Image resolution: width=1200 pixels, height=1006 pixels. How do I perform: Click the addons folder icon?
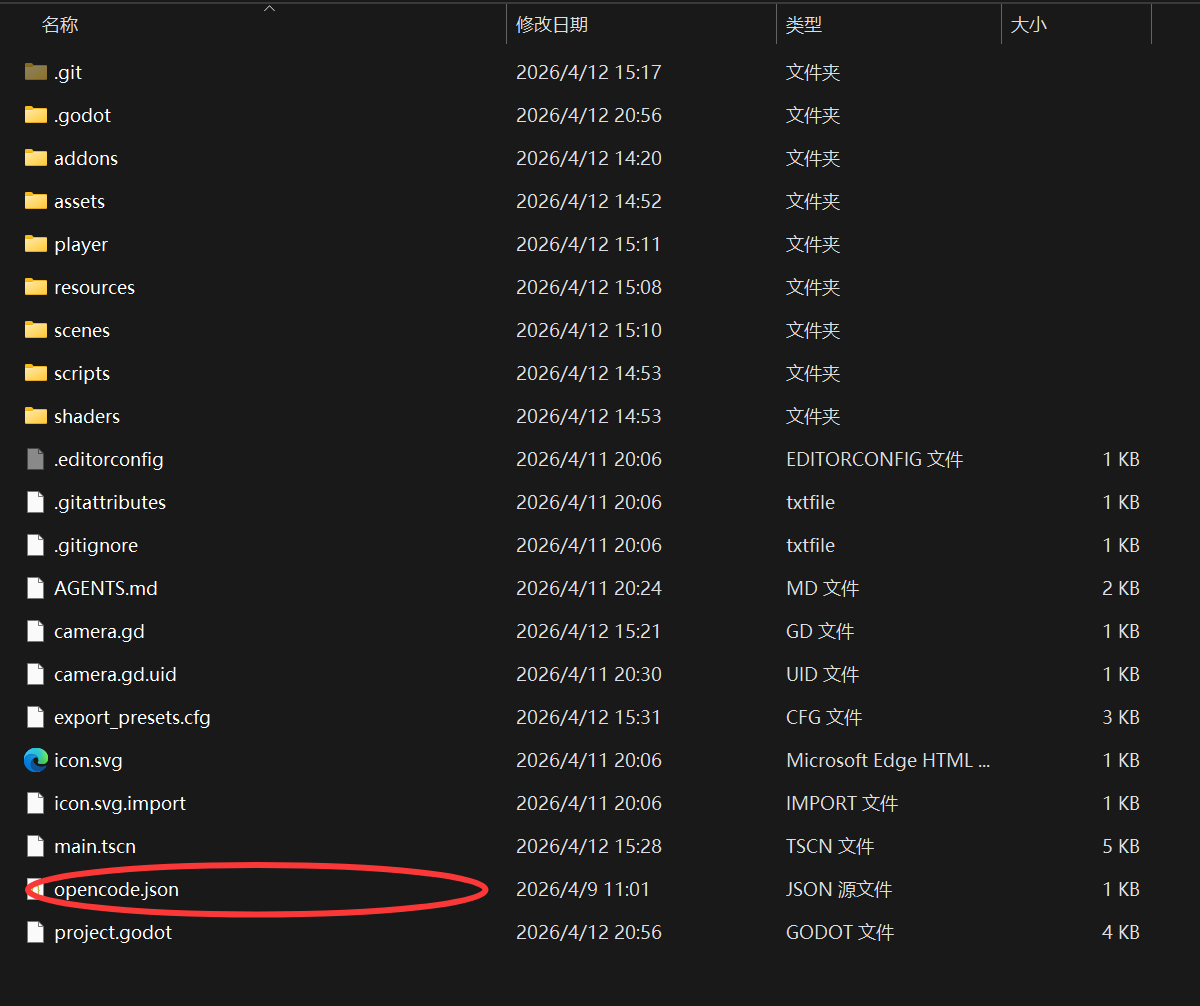coord(36,158)
